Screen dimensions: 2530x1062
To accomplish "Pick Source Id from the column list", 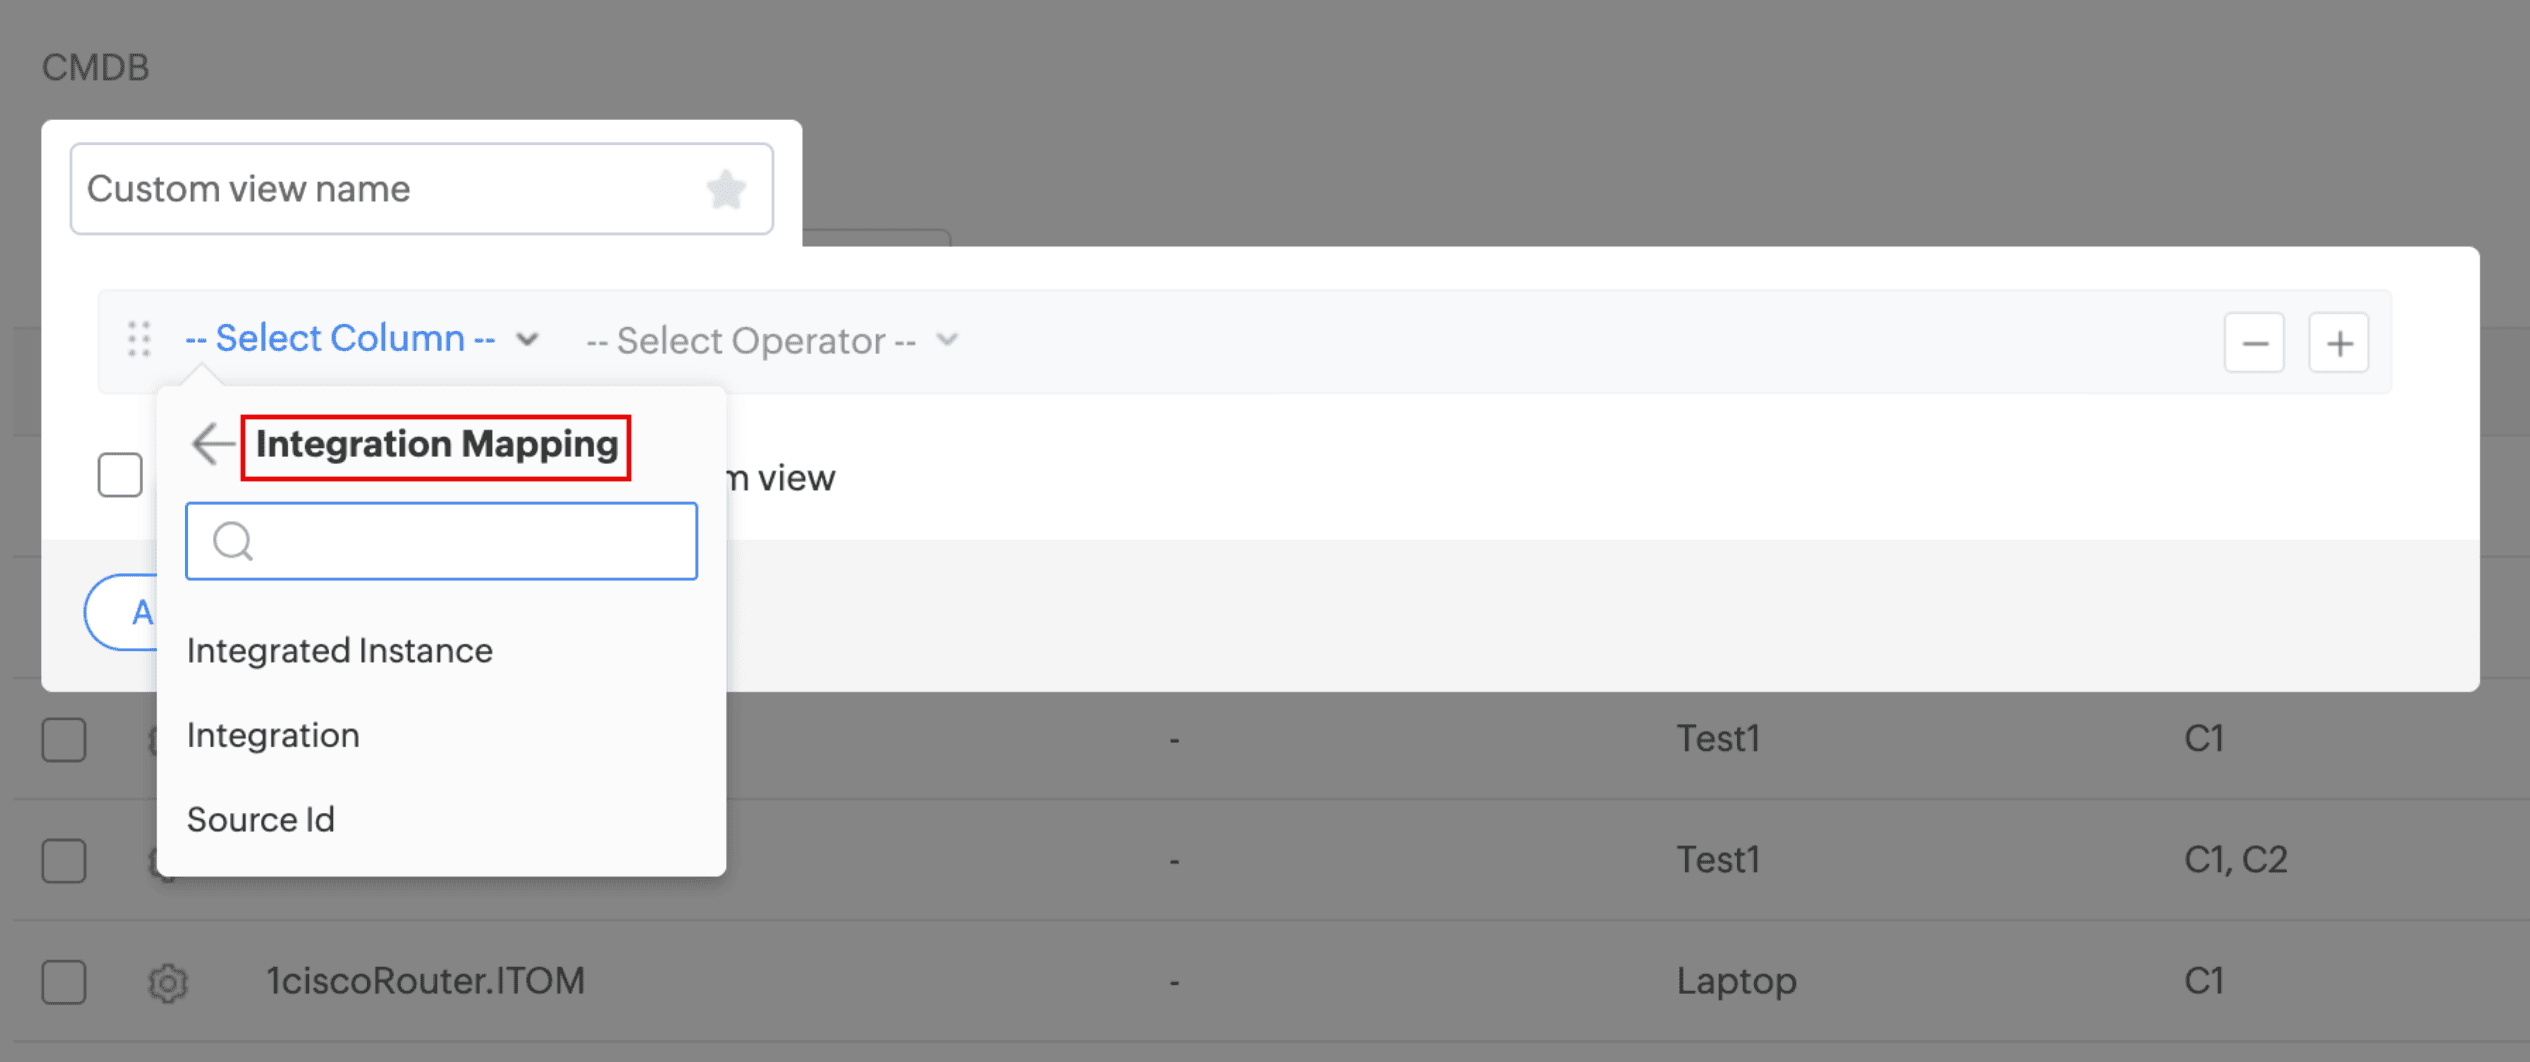I will pos(260,820).
